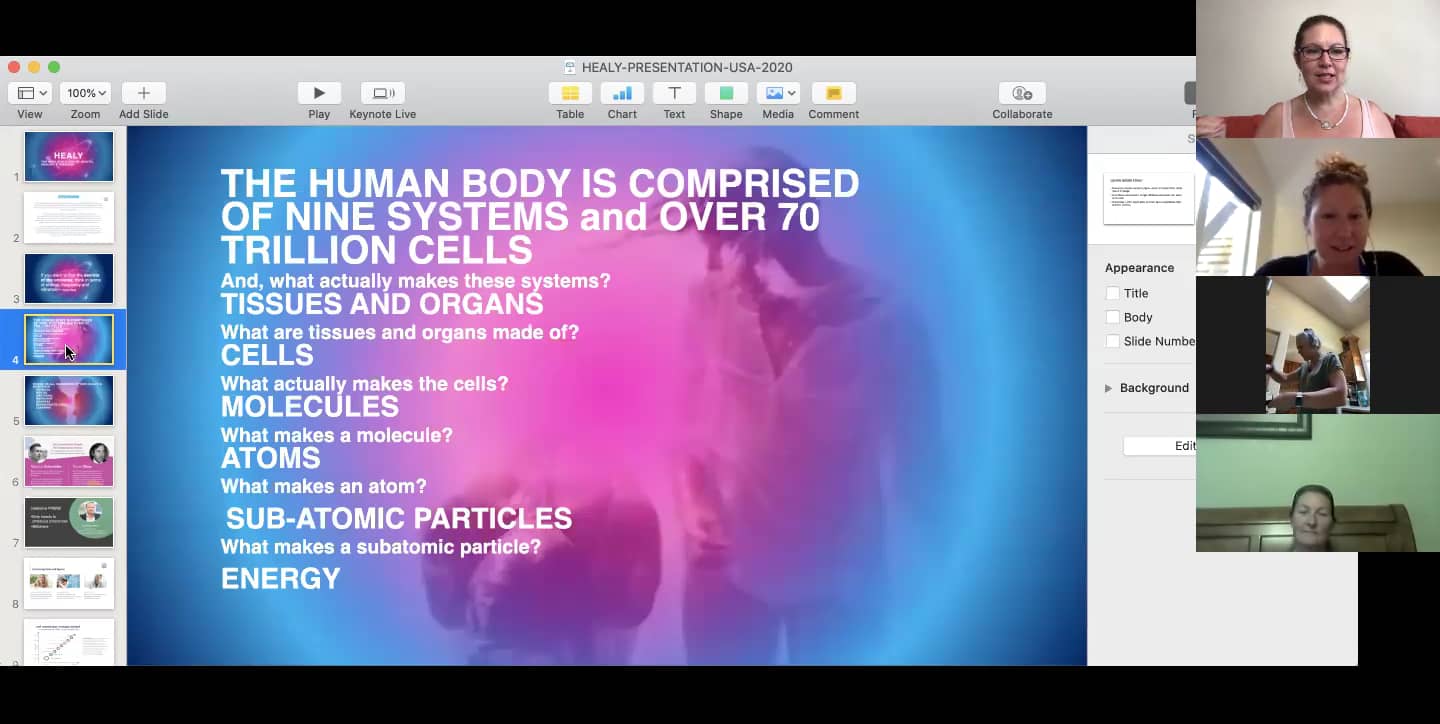The width and height of the screenshot is (1440, 724).
Task: Click "What makes an atom?" text
Action: click(x=324, y=487)
